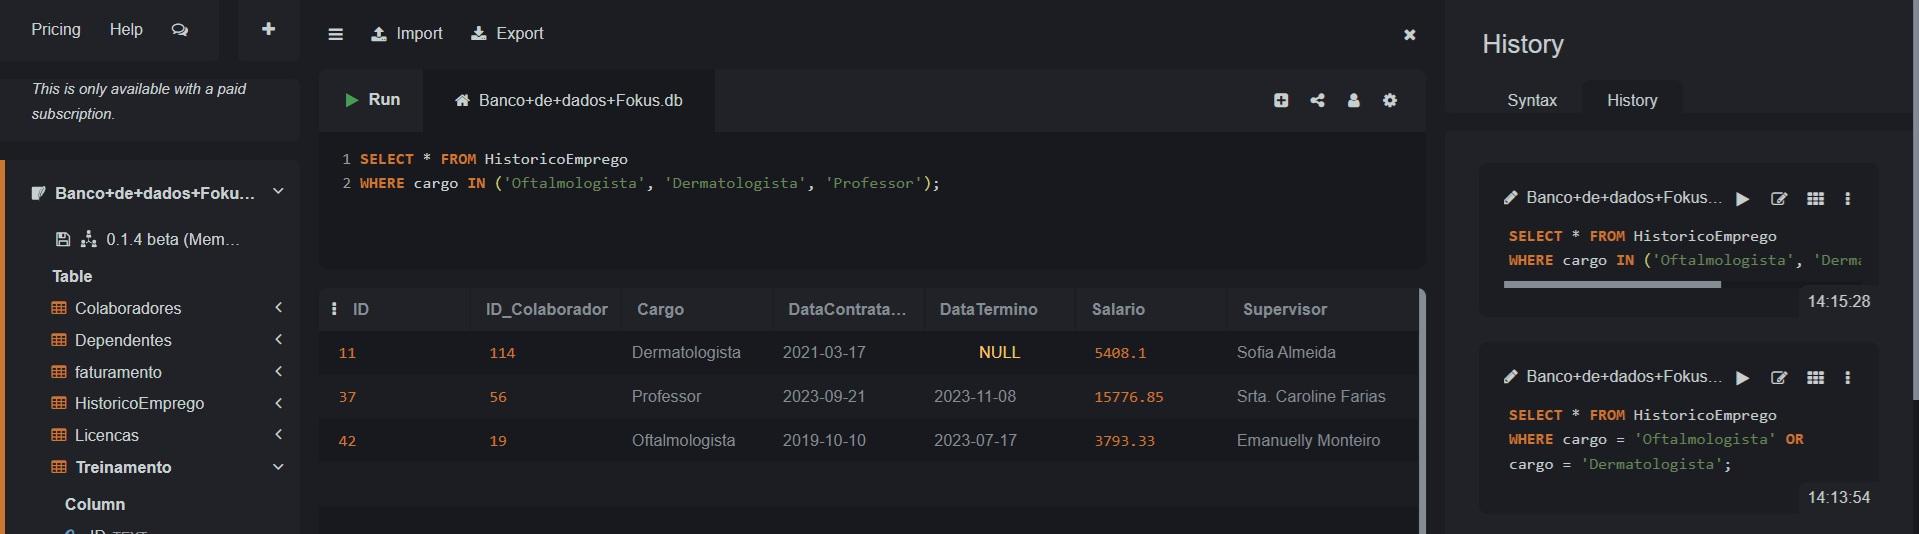The height and width of the screenshot is (534, 1919).
Task: Click the History panel vertical scrollbar
Action: 1915,200
